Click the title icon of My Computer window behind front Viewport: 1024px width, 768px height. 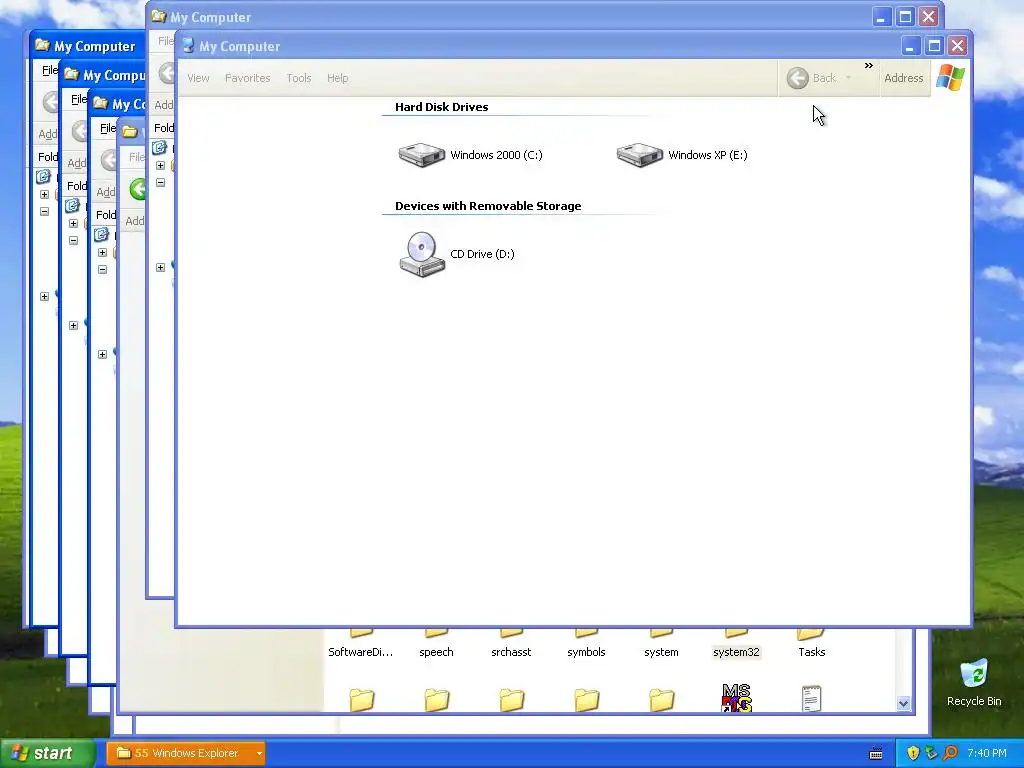coord(159,16)
